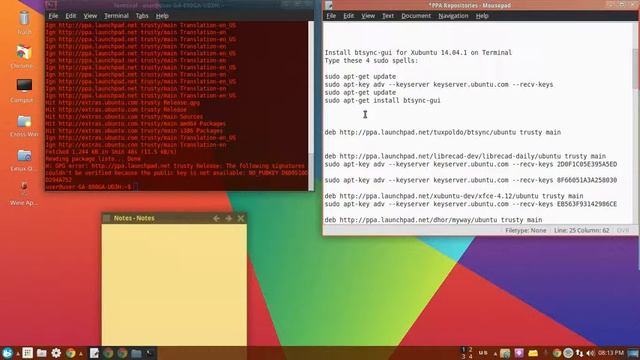
Task: Switch to the folder window taskbar button
Action: (x=136, y=353)
